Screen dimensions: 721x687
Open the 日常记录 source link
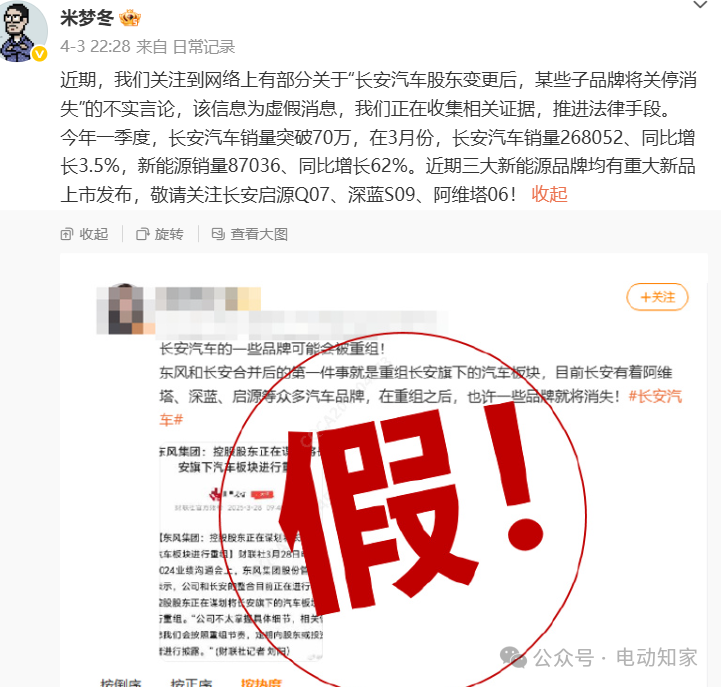204,46
